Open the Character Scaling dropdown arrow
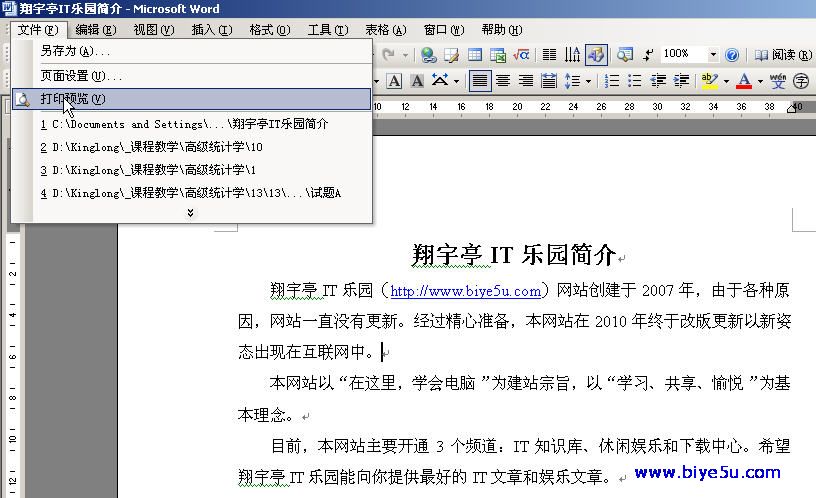The width and height of the screenshot is (816, 498). pyautogui.click(x=456, y=81)
